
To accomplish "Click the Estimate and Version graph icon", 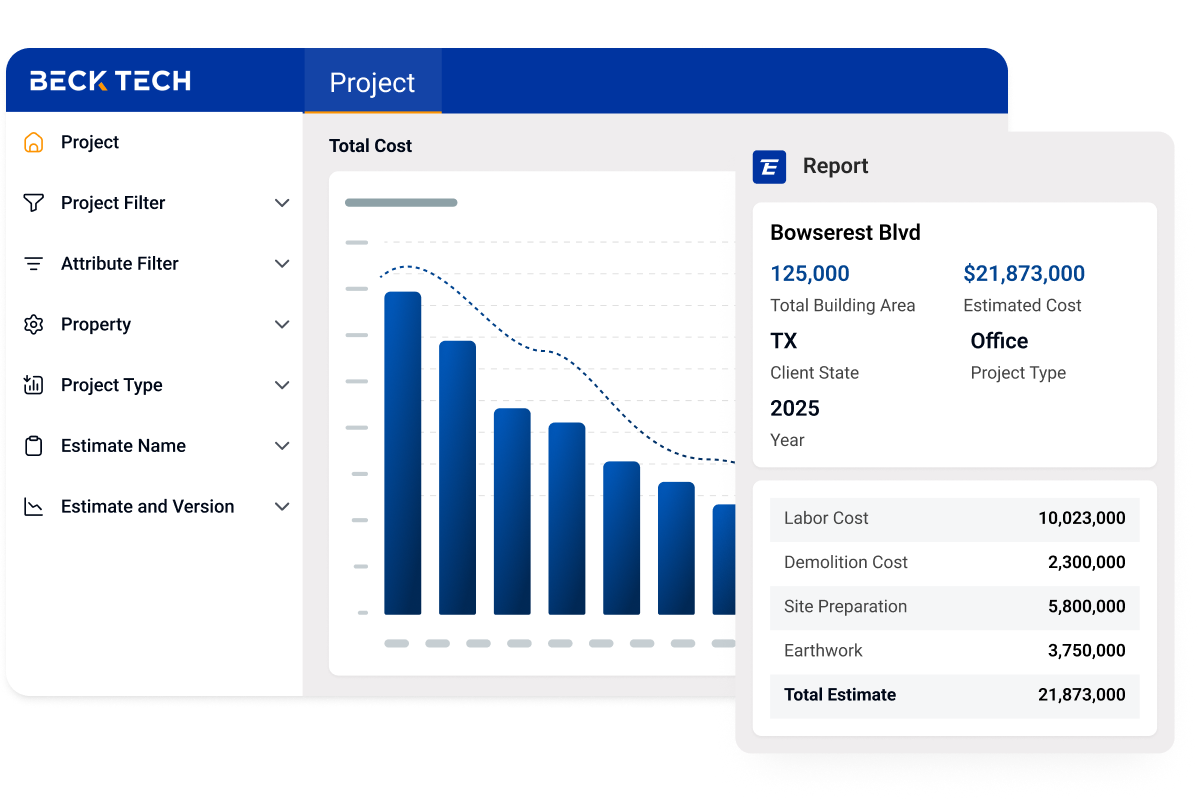I will coord(34,507).
